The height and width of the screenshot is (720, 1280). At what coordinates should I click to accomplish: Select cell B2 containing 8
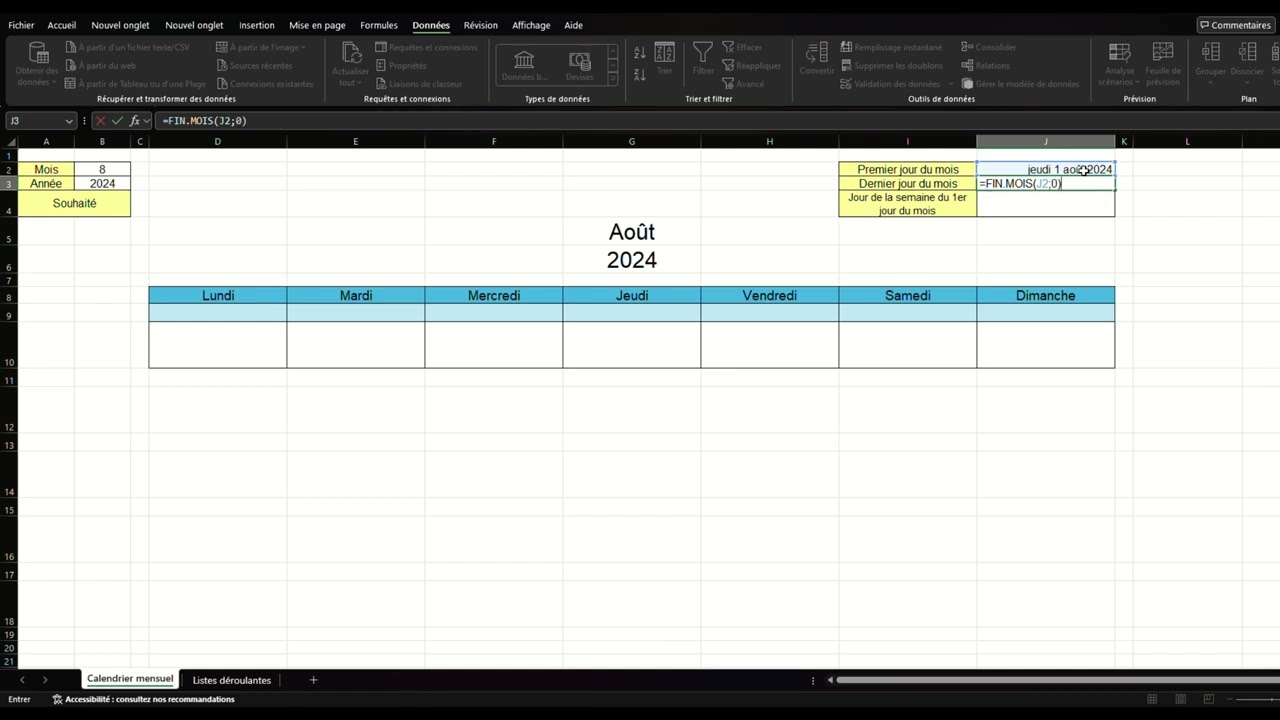point(102,169)
